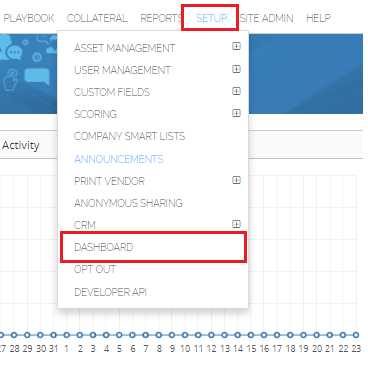Open the Reports menu
Viewport: 368px width, 366px height.
[x=161, y=18]
